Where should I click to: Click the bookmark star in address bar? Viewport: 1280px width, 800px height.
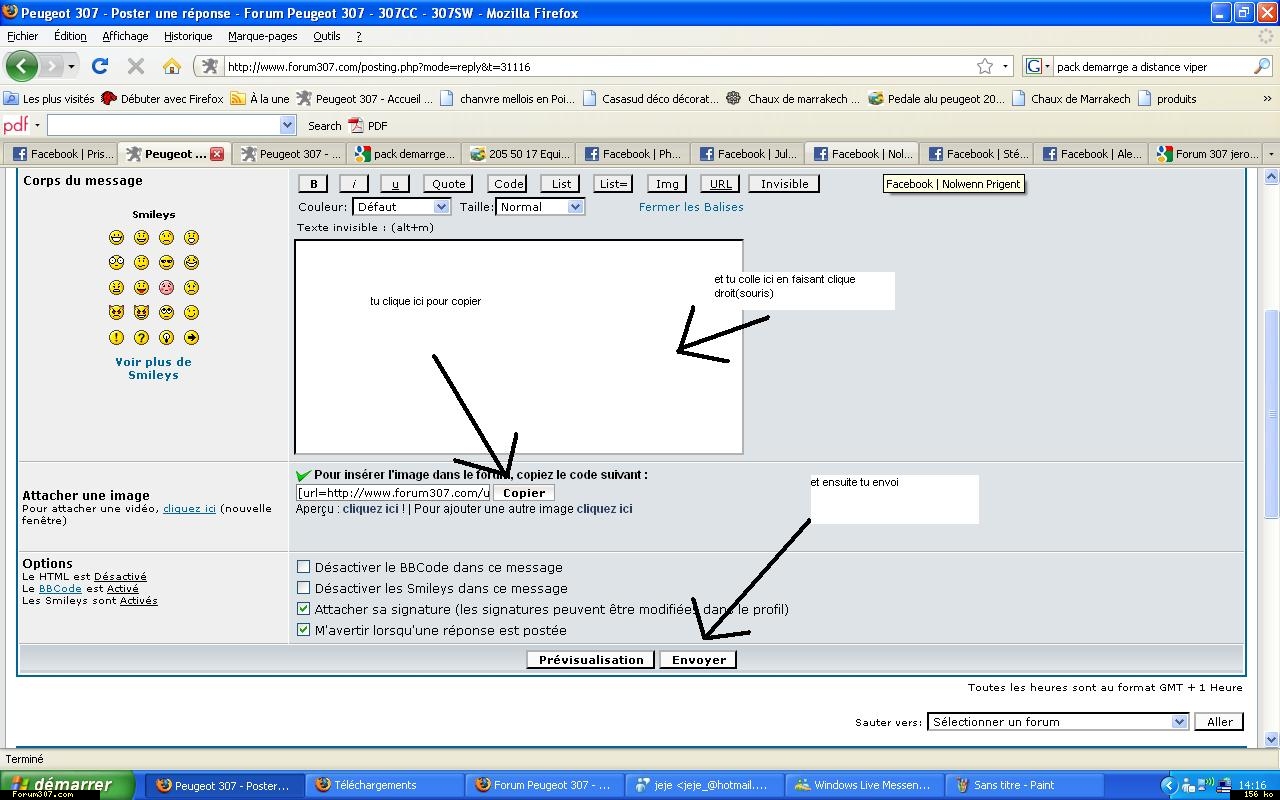pyautogui.click(x=985, y=67)
